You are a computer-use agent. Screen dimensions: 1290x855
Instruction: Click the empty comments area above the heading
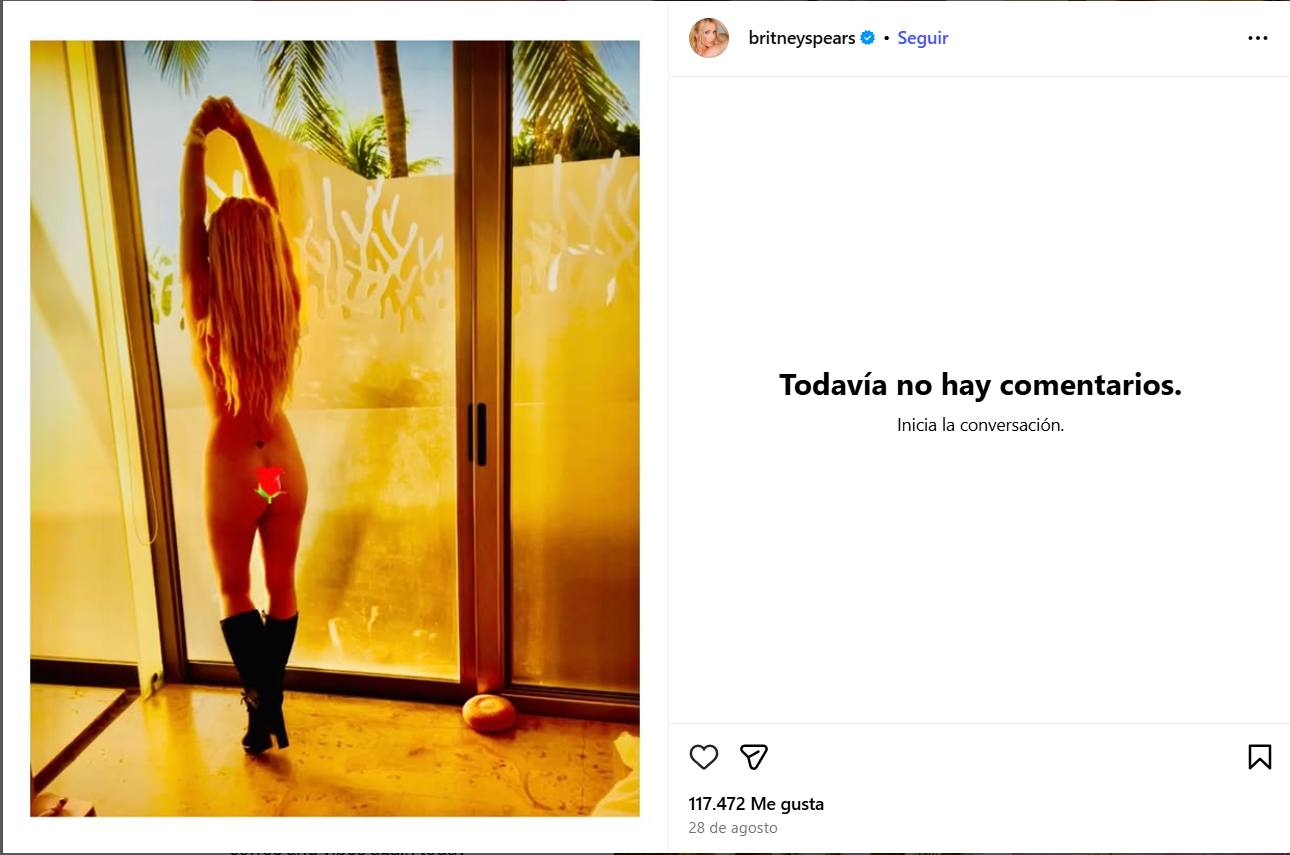coord(980,220)
